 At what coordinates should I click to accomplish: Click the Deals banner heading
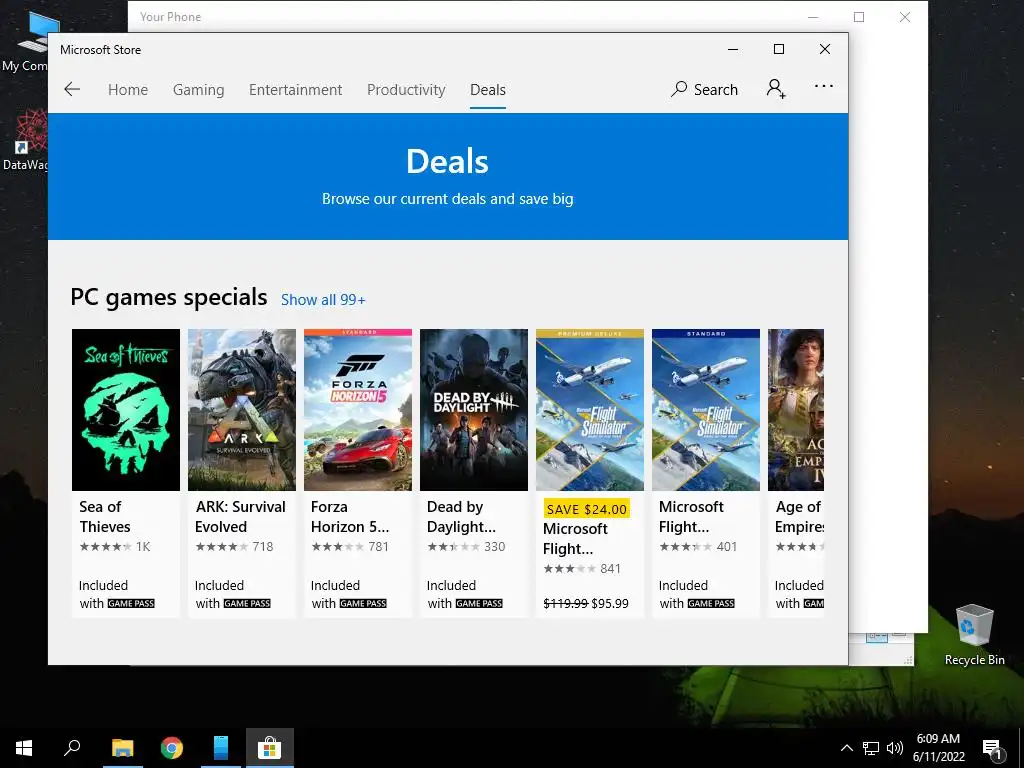(x=447, y=161)
